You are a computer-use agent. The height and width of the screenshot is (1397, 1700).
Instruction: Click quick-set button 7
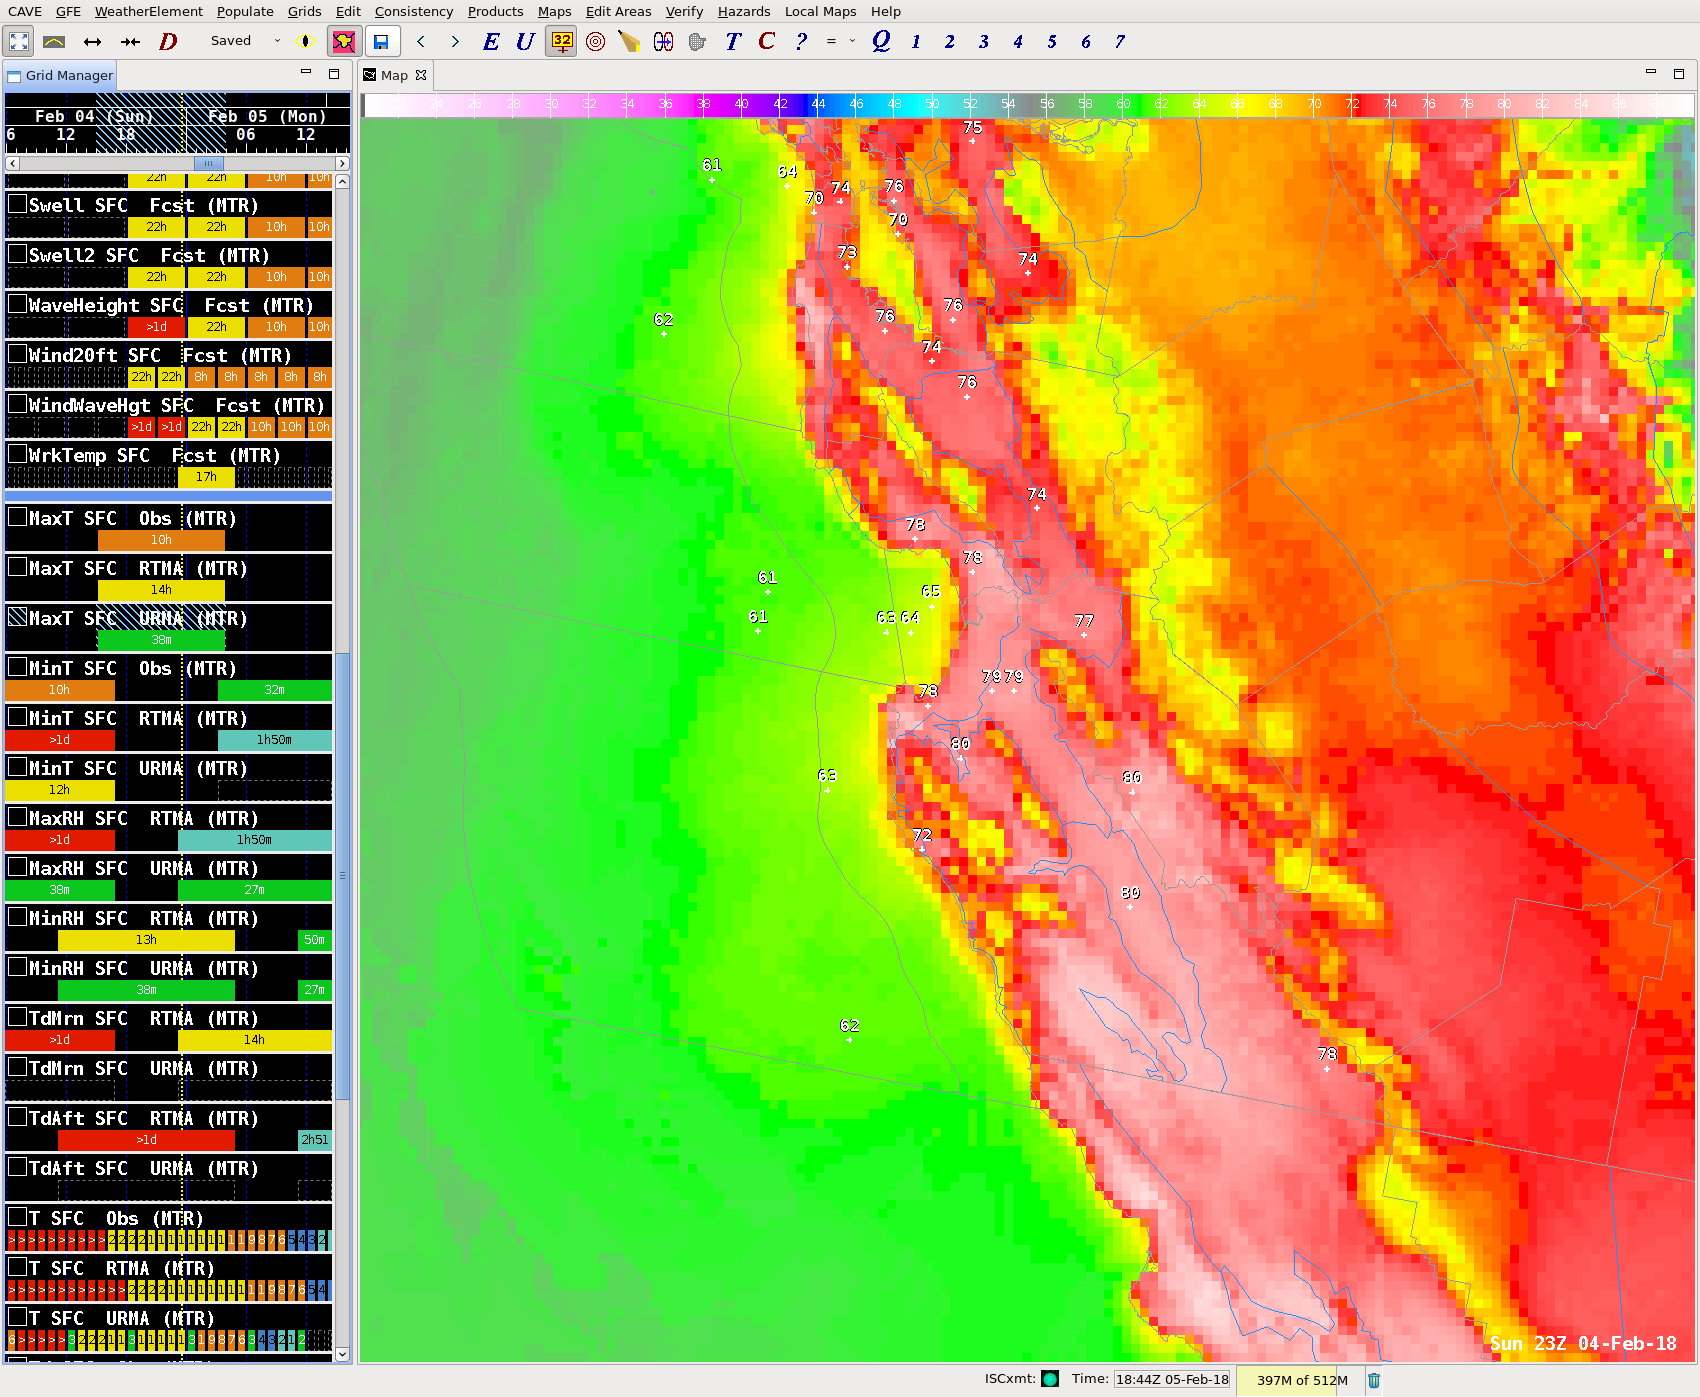tap(1119, 41)
